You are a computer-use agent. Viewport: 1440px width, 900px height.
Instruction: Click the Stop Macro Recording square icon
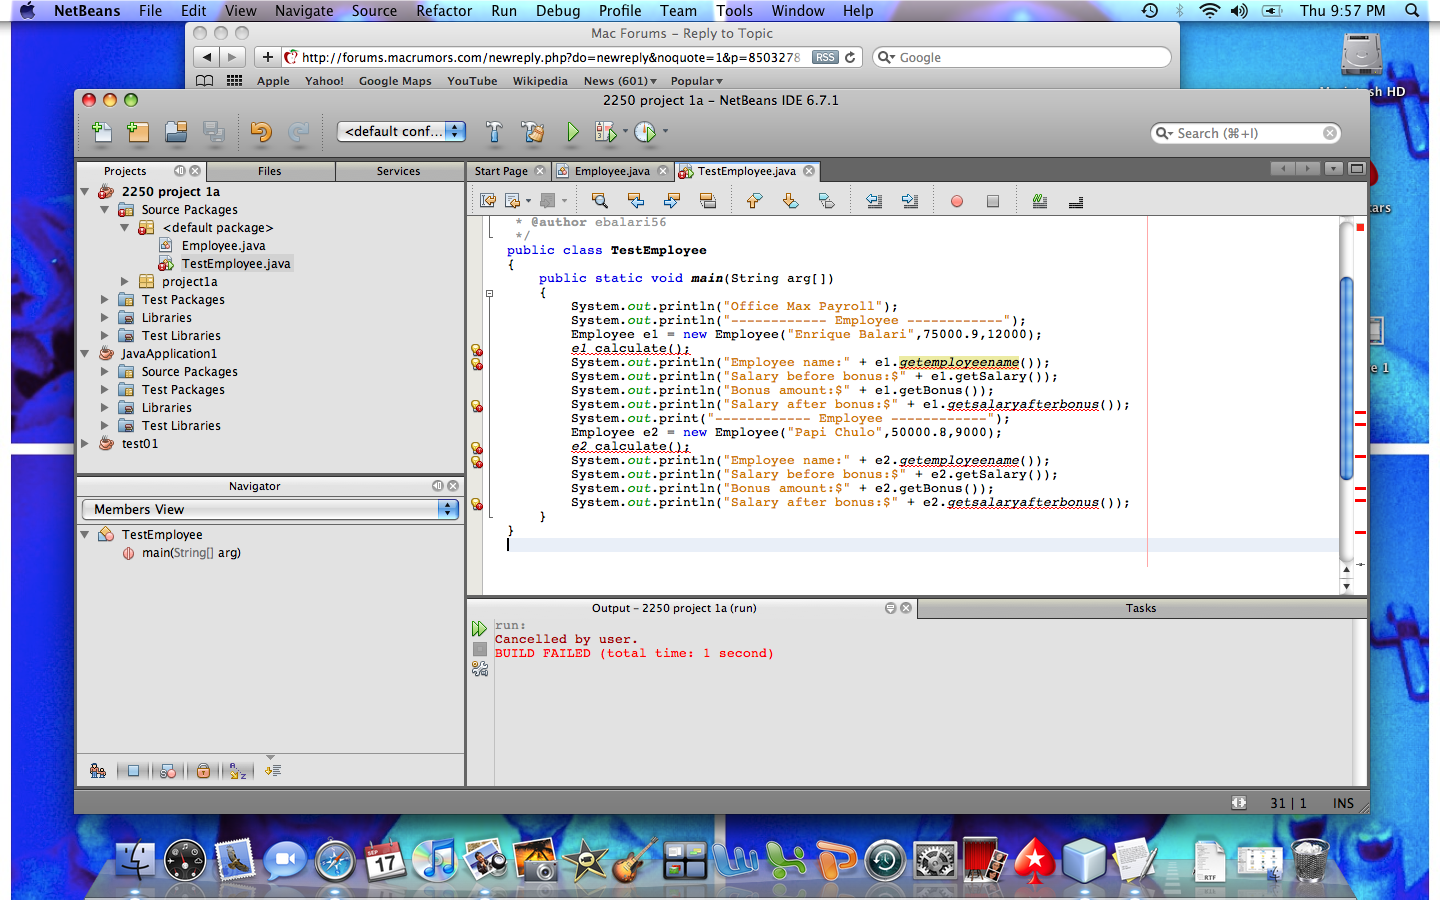pos(993,201)
